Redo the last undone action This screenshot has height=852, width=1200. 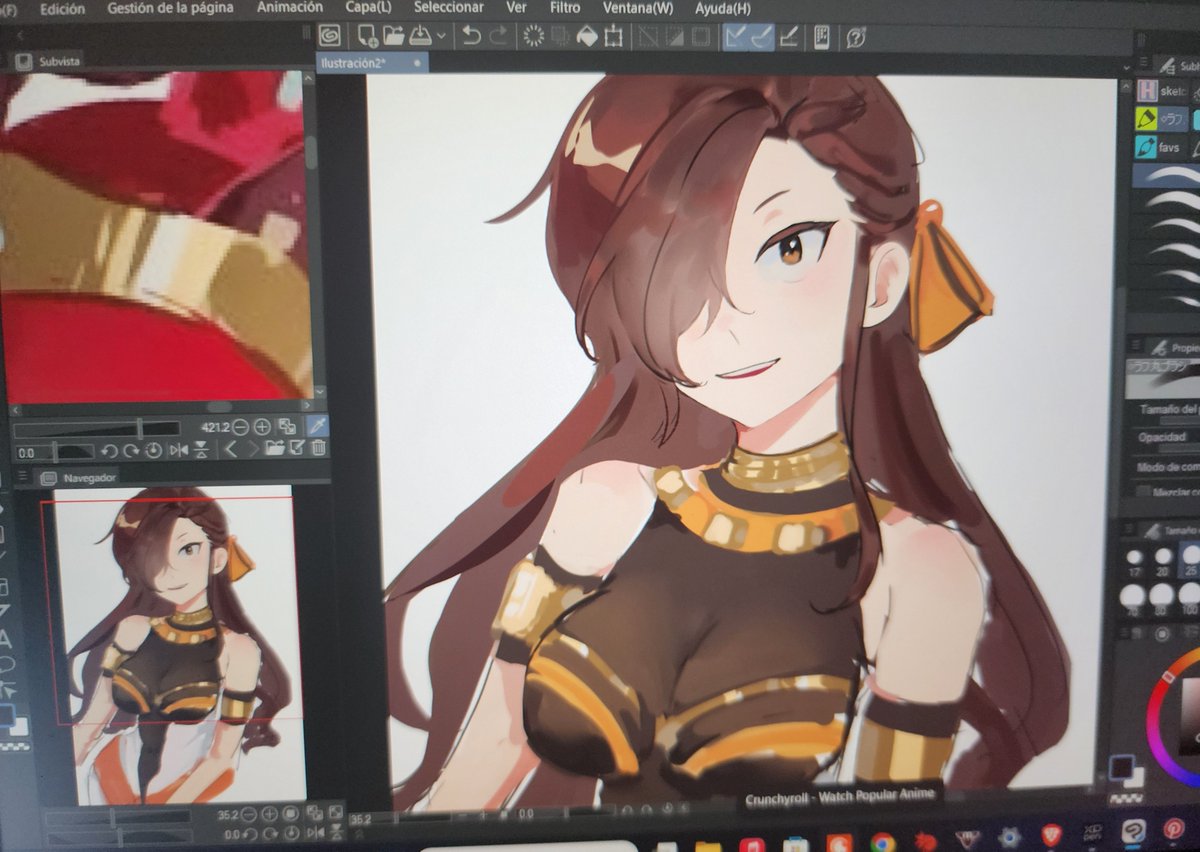tap(498, 36)
